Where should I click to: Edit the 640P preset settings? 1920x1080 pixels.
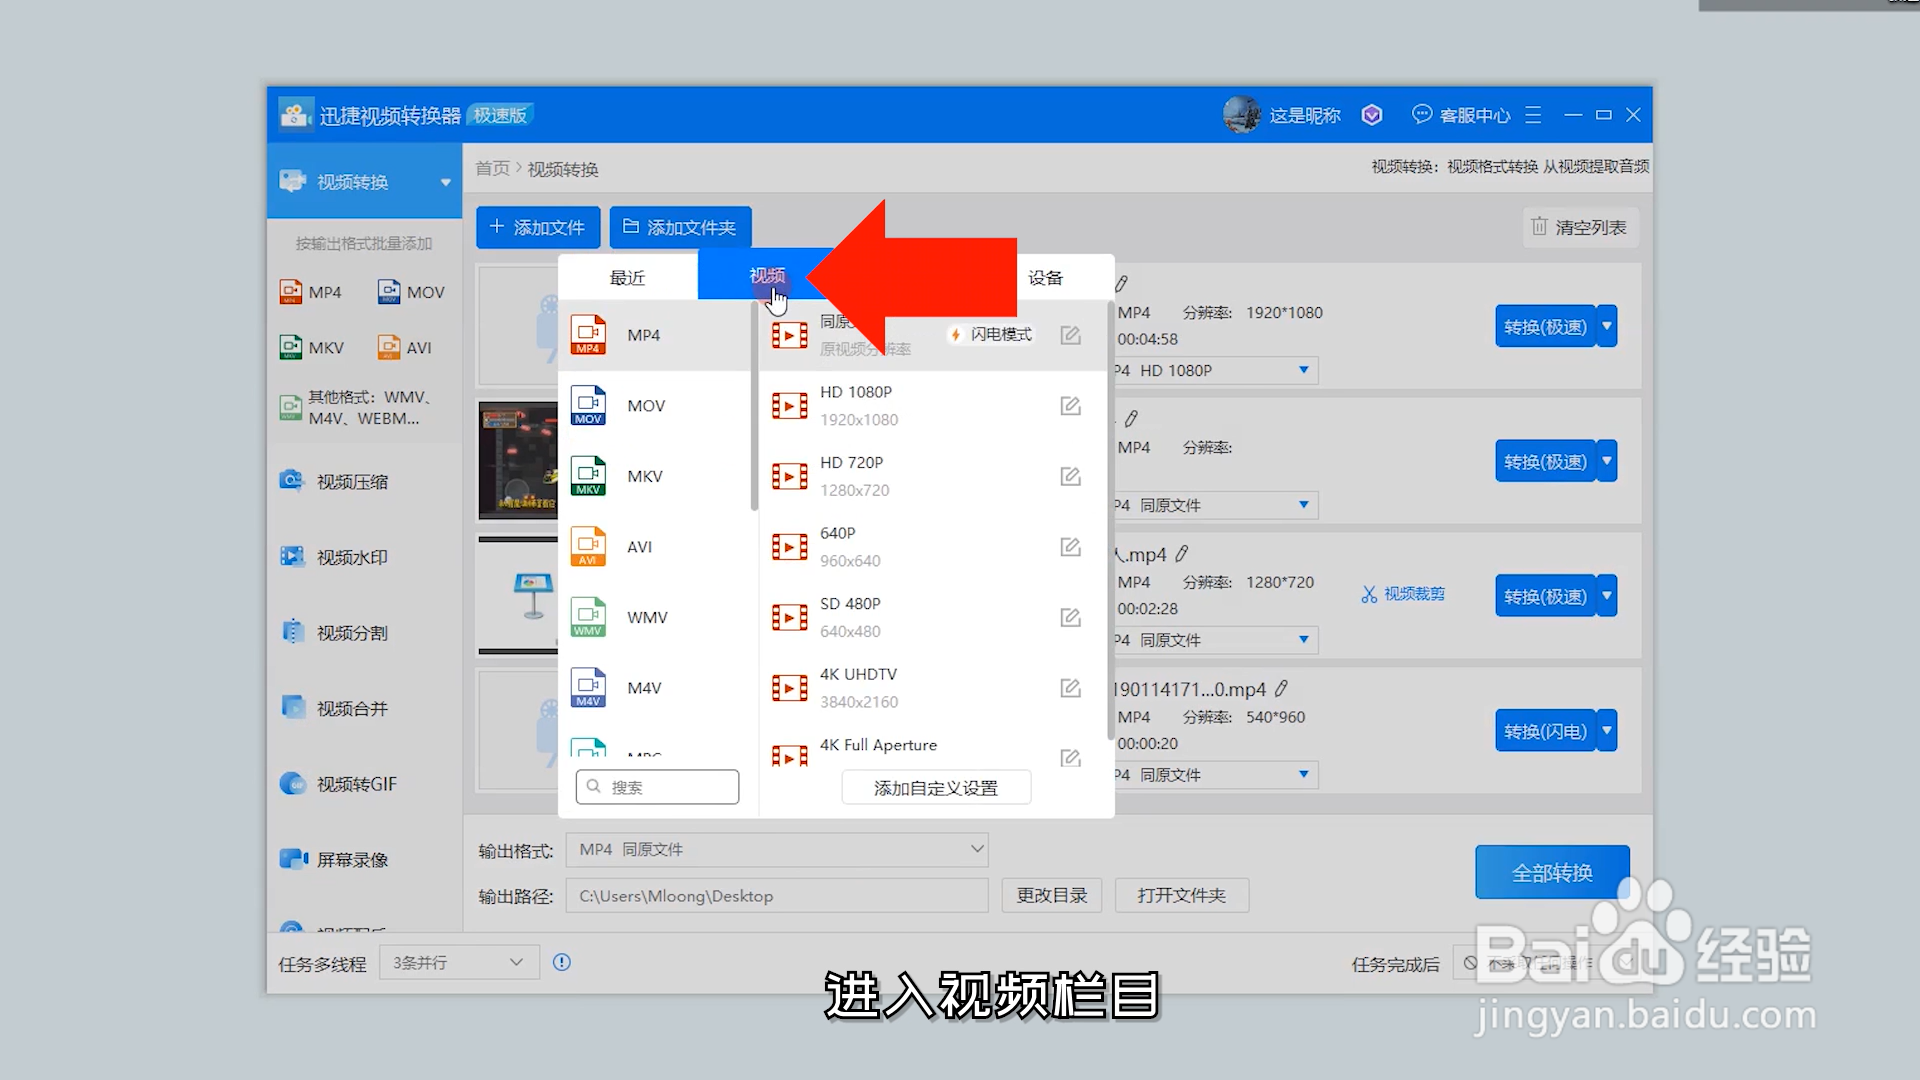tap(1070, 547)
